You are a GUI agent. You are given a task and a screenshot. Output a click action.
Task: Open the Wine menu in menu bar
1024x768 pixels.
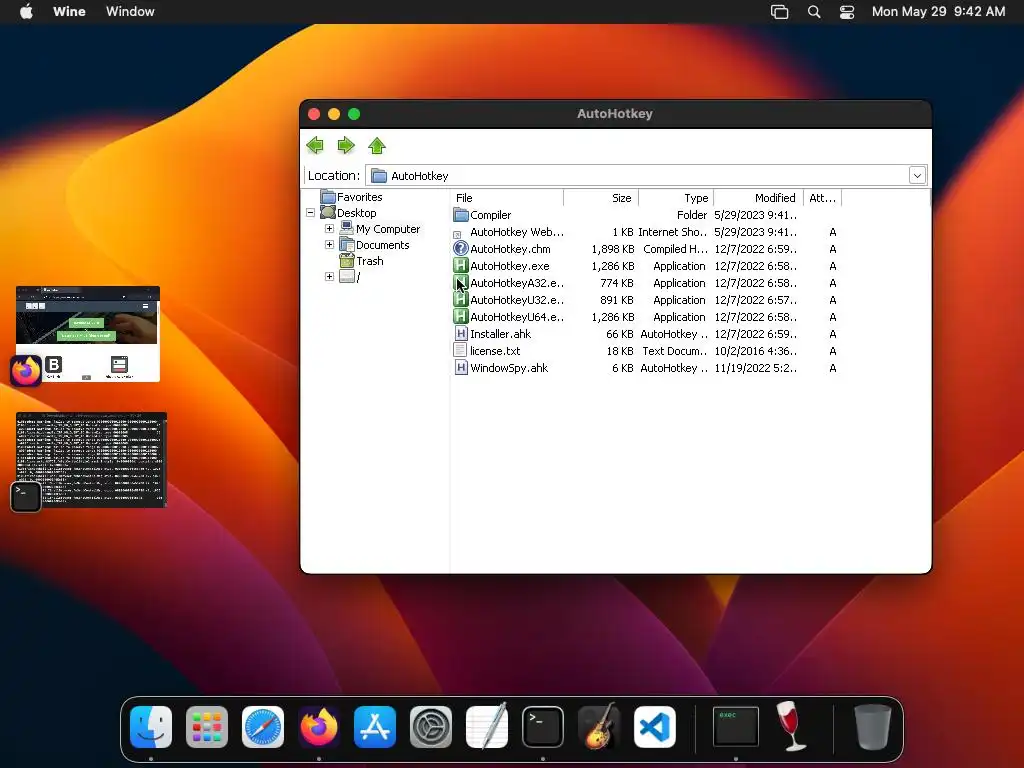(69, 12)
